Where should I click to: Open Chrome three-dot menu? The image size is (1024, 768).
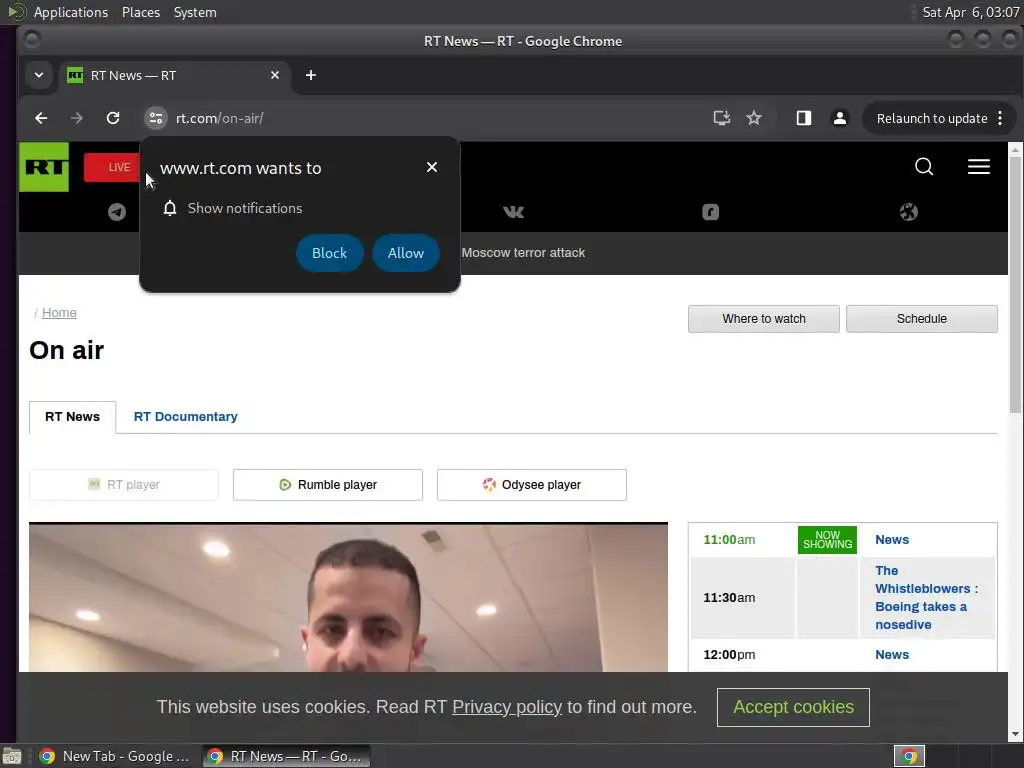[x=1000, y=118]
